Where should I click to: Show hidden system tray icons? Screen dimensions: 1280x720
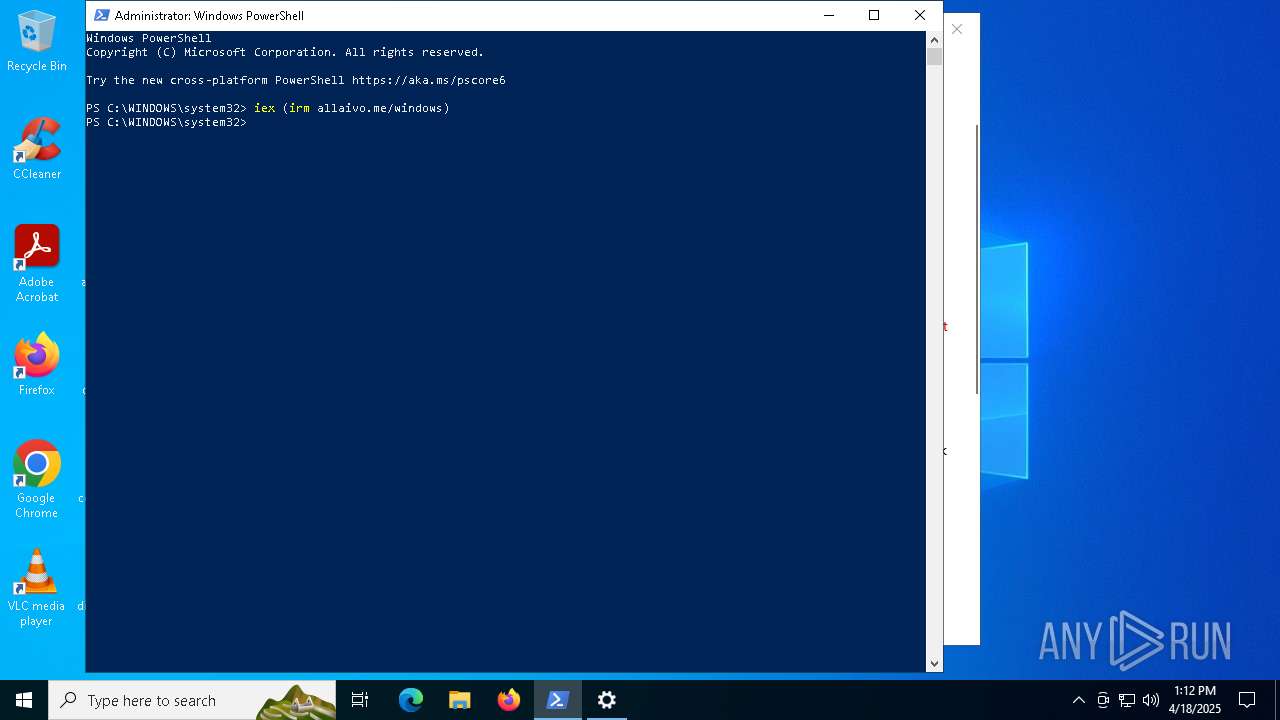click(1078, 700)
